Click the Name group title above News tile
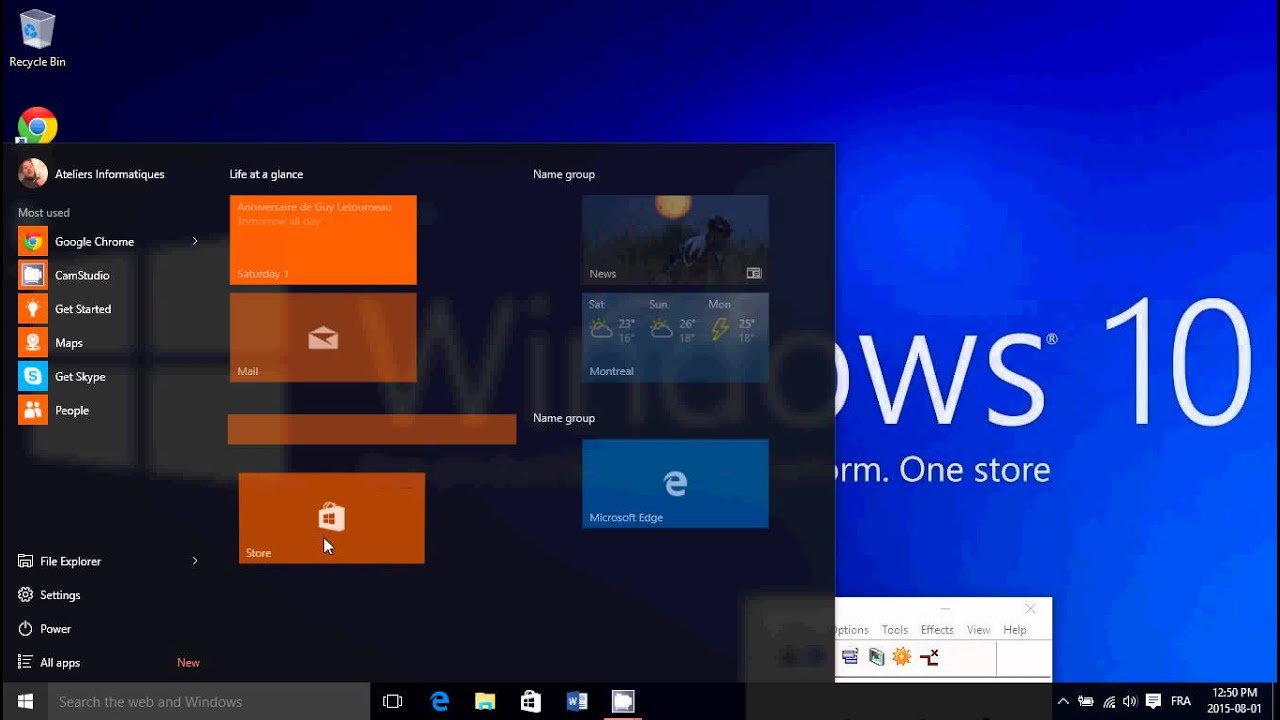 [564, 174]
